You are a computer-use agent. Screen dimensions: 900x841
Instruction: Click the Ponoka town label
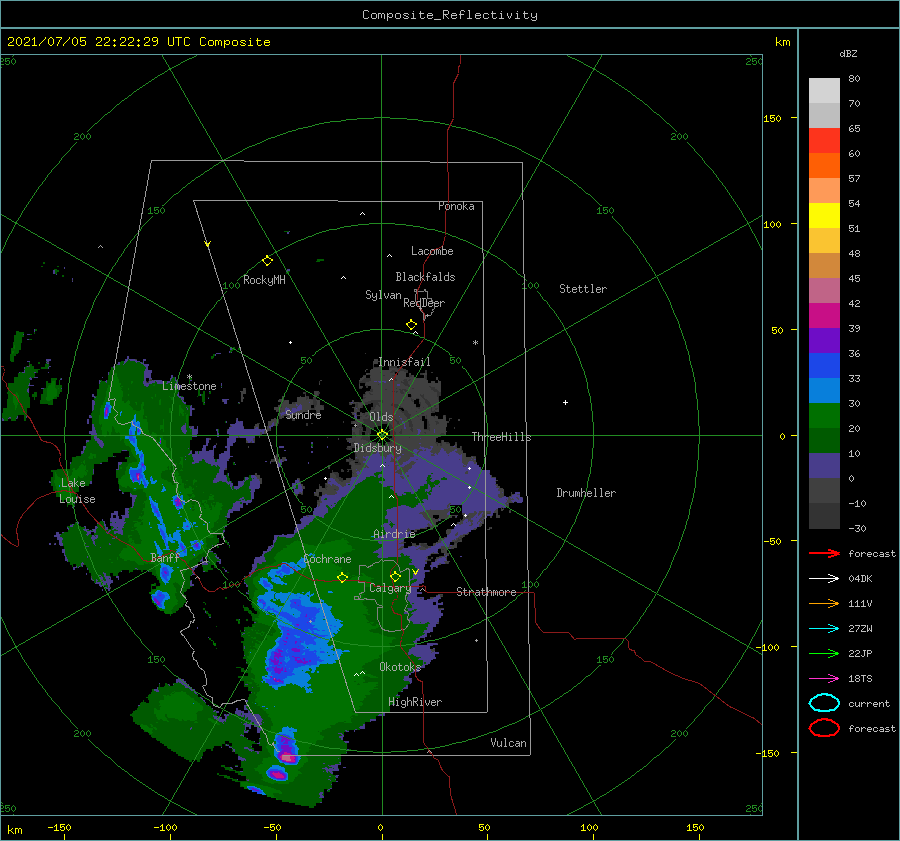point(456,206)
